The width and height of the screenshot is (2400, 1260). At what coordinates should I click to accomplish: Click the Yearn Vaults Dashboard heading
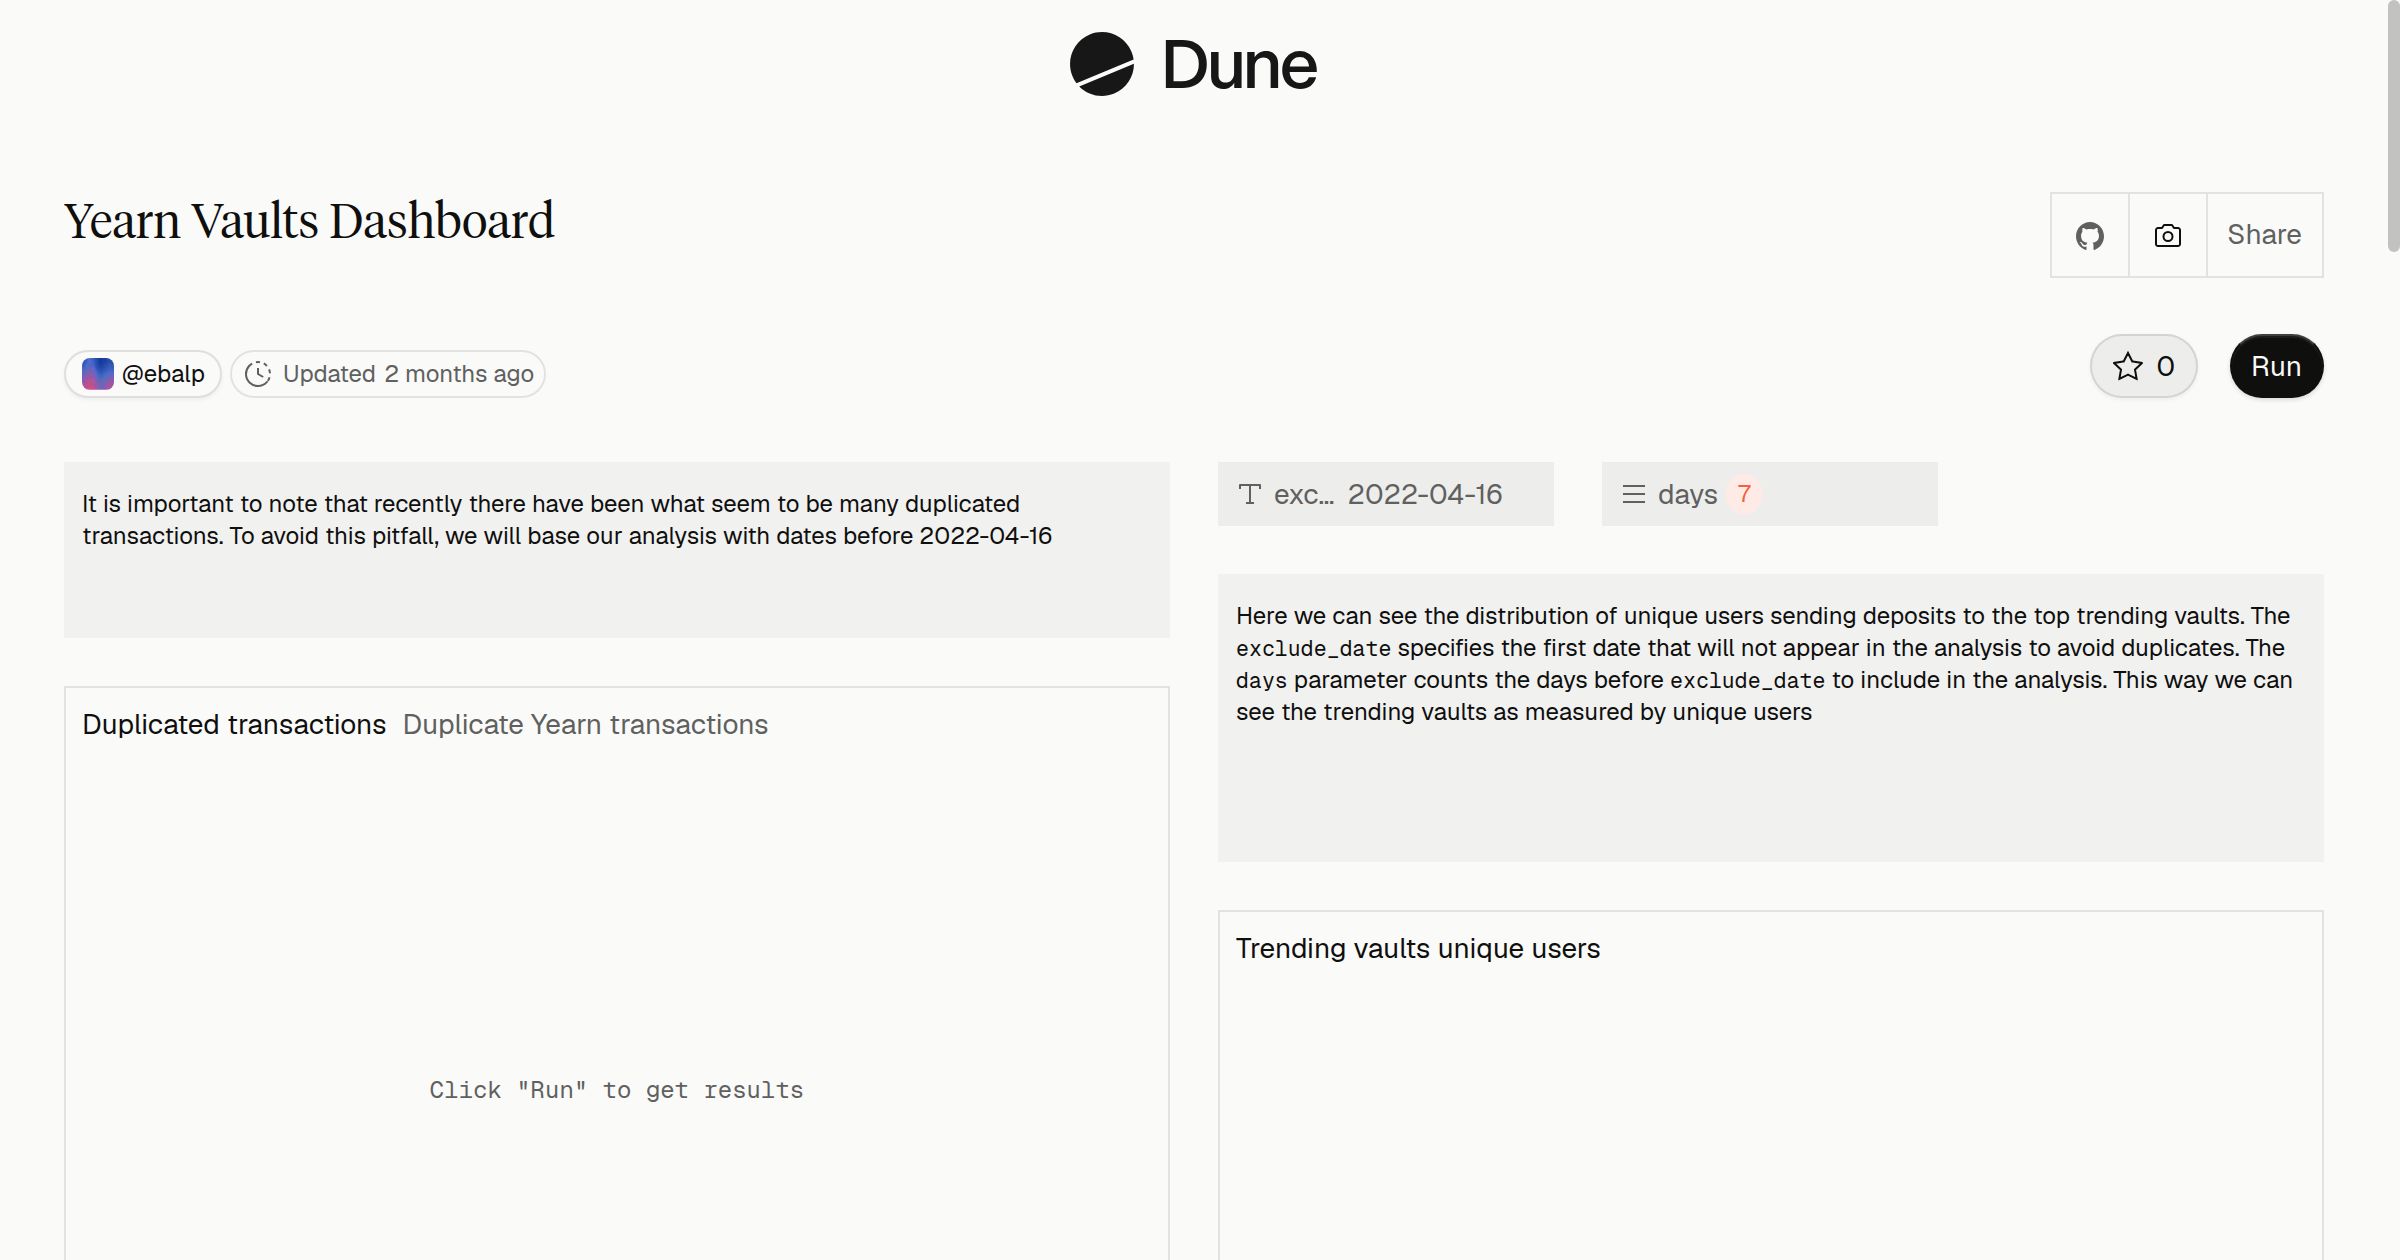[x=308, y=221]
